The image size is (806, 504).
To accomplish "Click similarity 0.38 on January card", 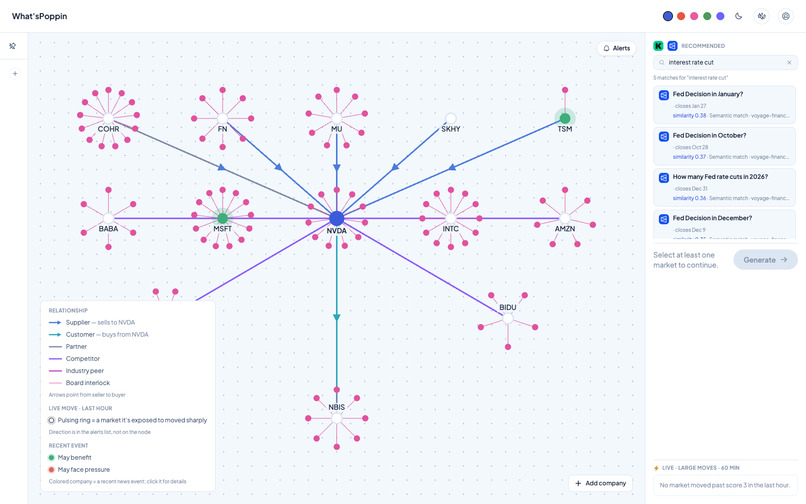I will pos(689,116).
